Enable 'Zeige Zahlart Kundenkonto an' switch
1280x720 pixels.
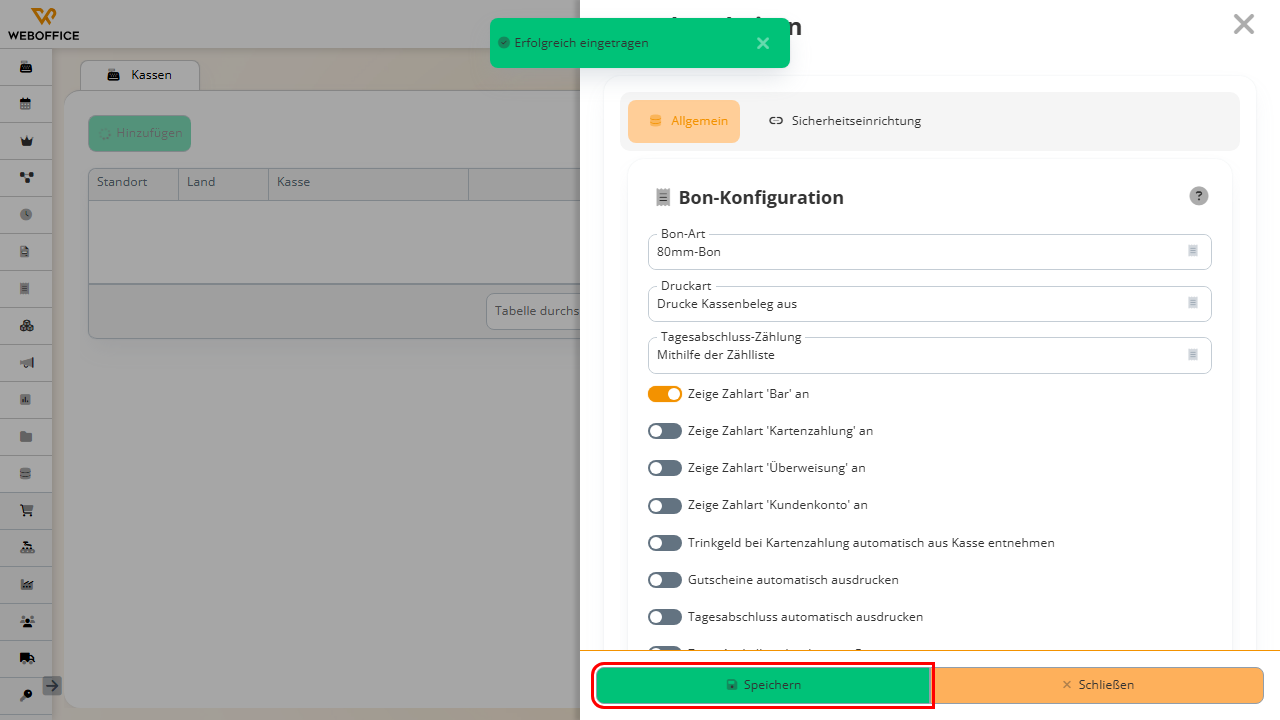tap(665, 506)
